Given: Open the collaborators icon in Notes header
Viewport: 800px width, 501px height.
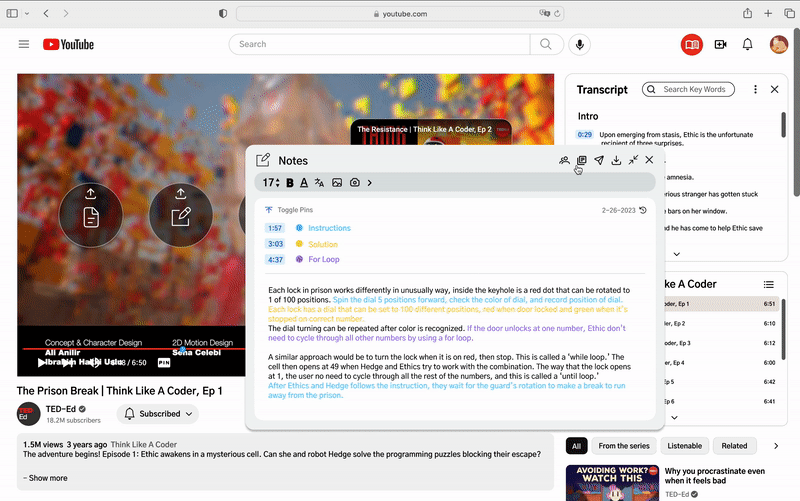Looking at the screenshot, I should tap(564, 160).
